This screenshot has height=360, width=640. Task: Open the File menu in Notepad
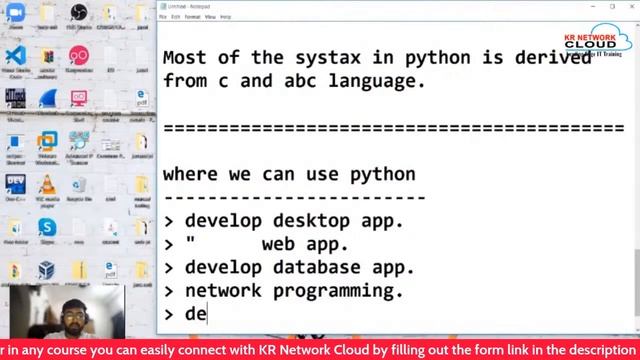pyautogui.click(x=163, y=17)
